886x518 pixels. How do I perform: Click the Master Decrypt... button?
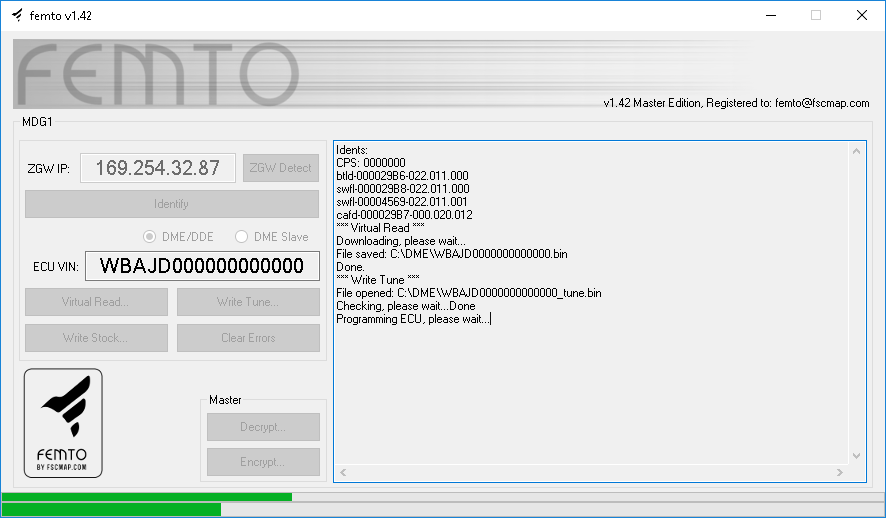pos(263,427)
